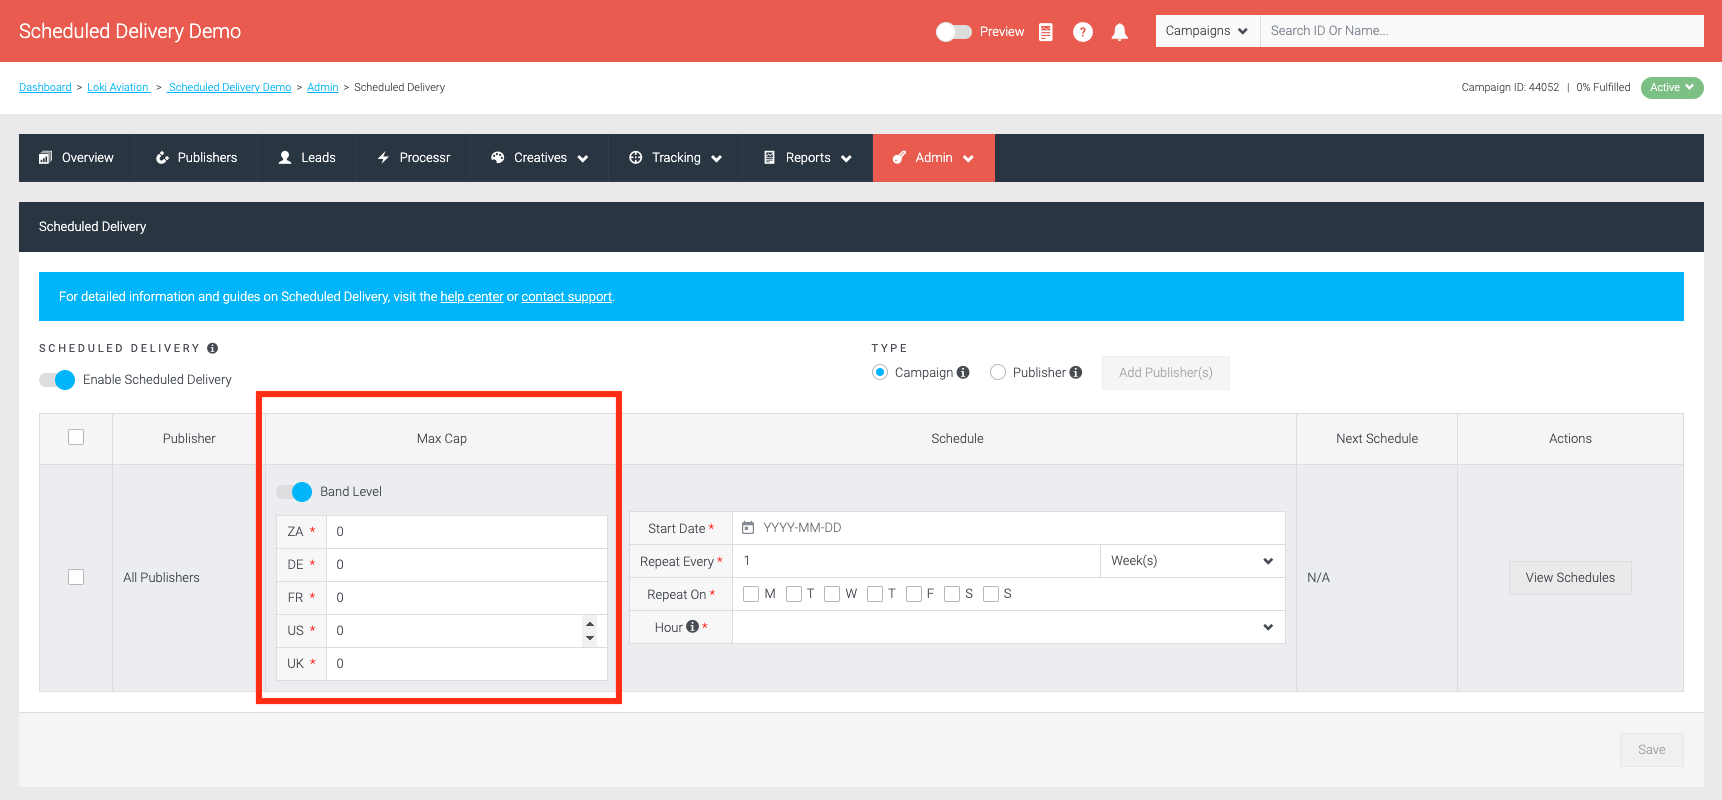Disable the Enable Scheduled Delivery toggle
This screenshot has width=1722, height=800.
pyautogui.click(x=57, y=380)
